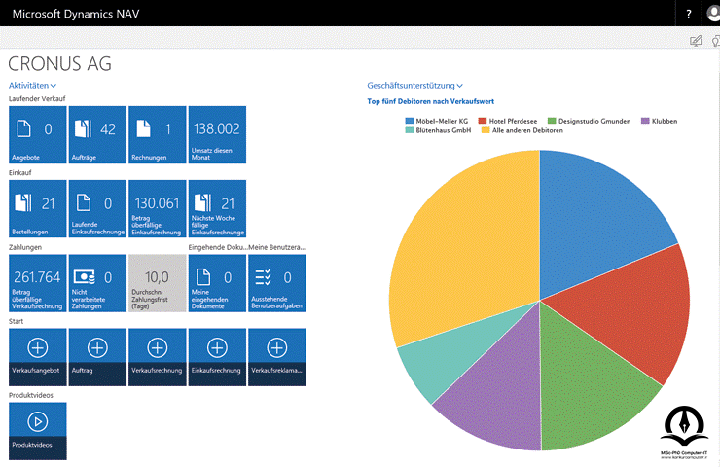Click the Möbel-Meller KG legend swatch
The width and height of the screenshot is (720, 467).
[x=410, y=121]
